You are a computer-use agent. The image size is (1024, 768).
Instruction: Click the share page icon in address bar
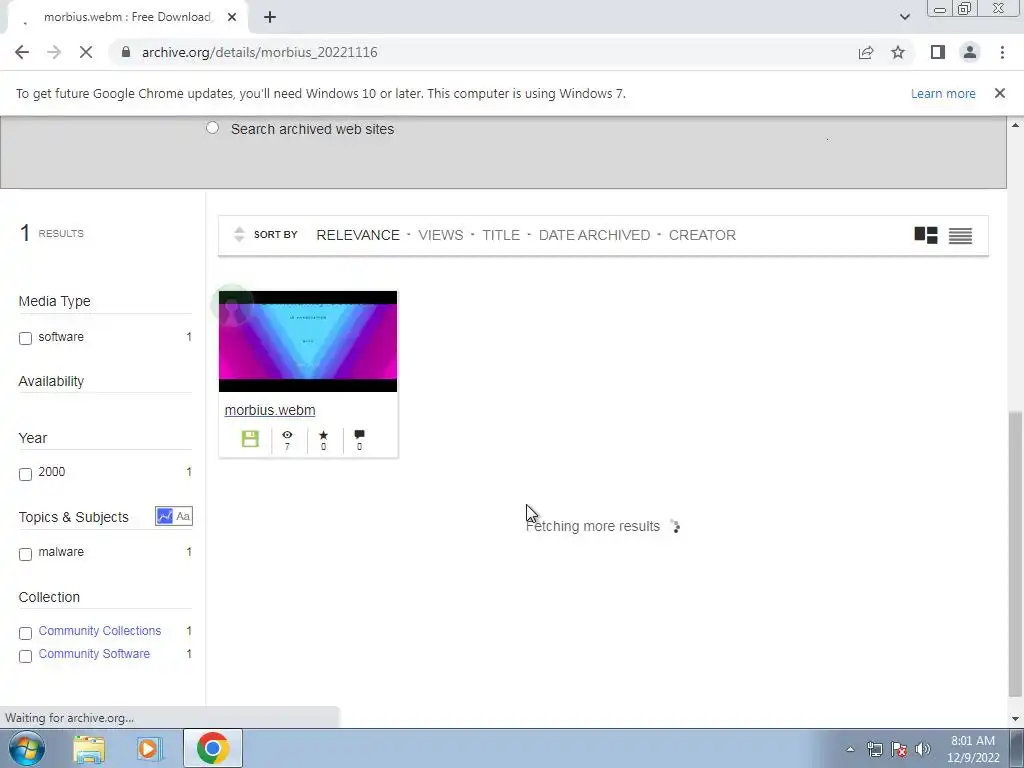click(866, 52)
